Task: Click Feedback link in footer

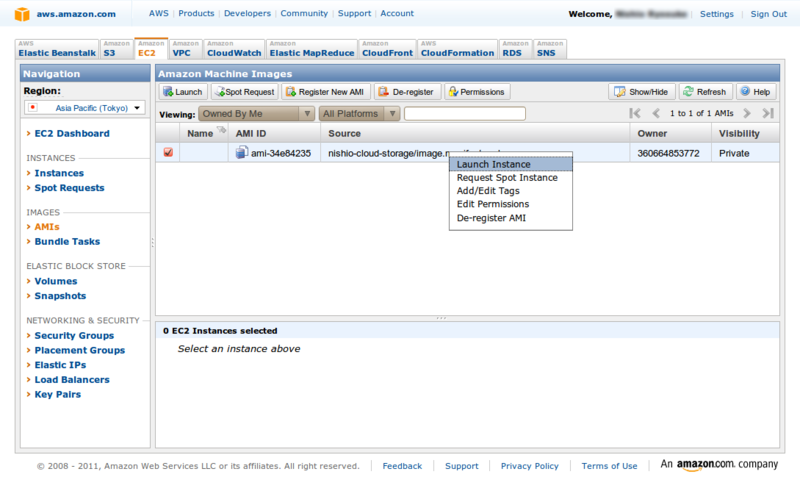Action: click(402, 466)
